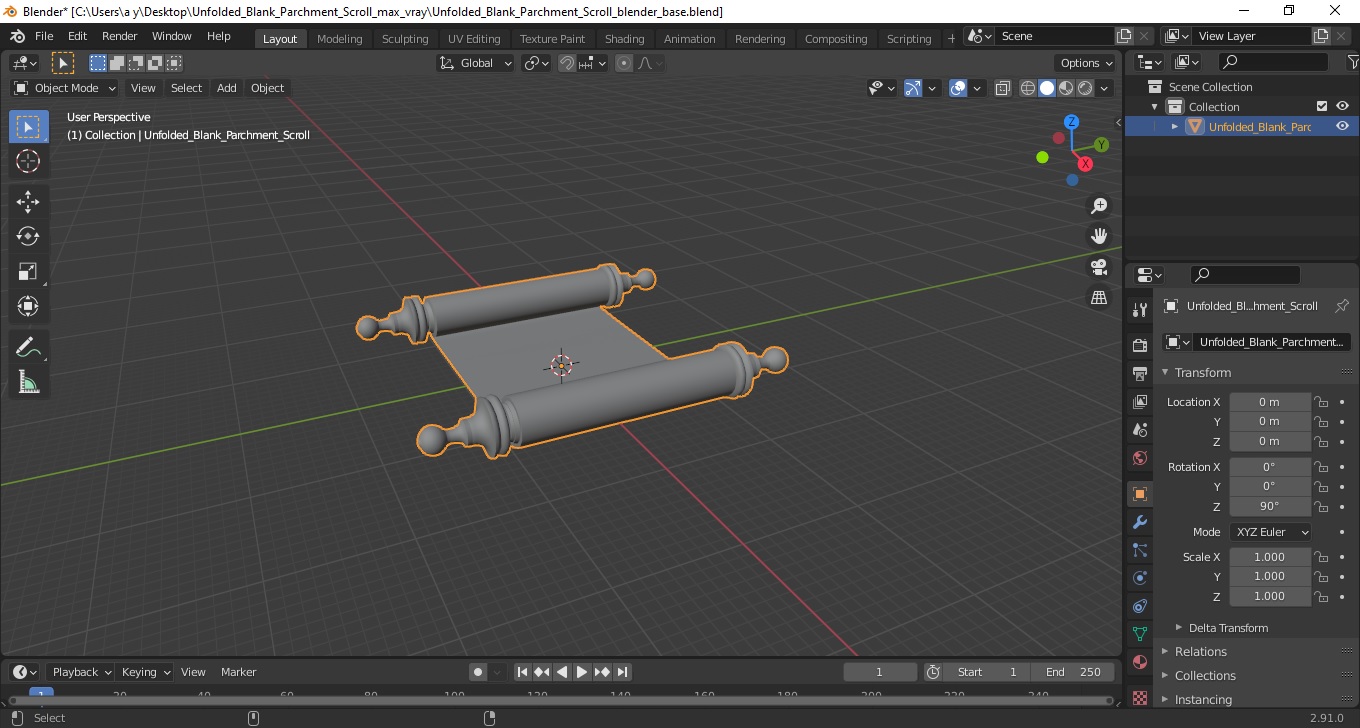Screen dimensions: 1360x728
Task: Click the pan view hand icon
Action: [1099, 236]
